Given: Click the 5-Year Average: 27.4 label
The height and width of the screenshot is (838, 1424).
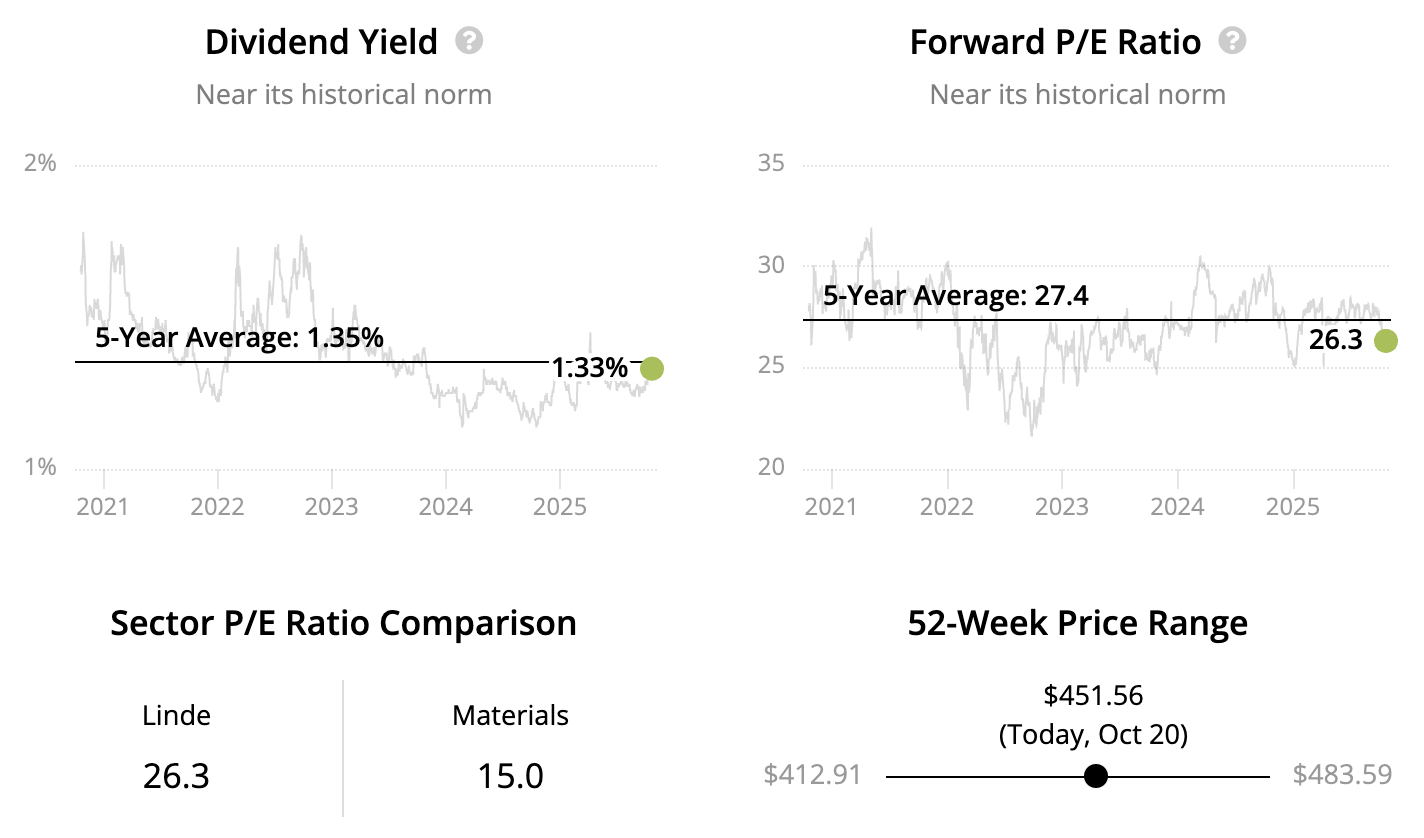Looking at the screenshot, I should [x=955, y=296].
